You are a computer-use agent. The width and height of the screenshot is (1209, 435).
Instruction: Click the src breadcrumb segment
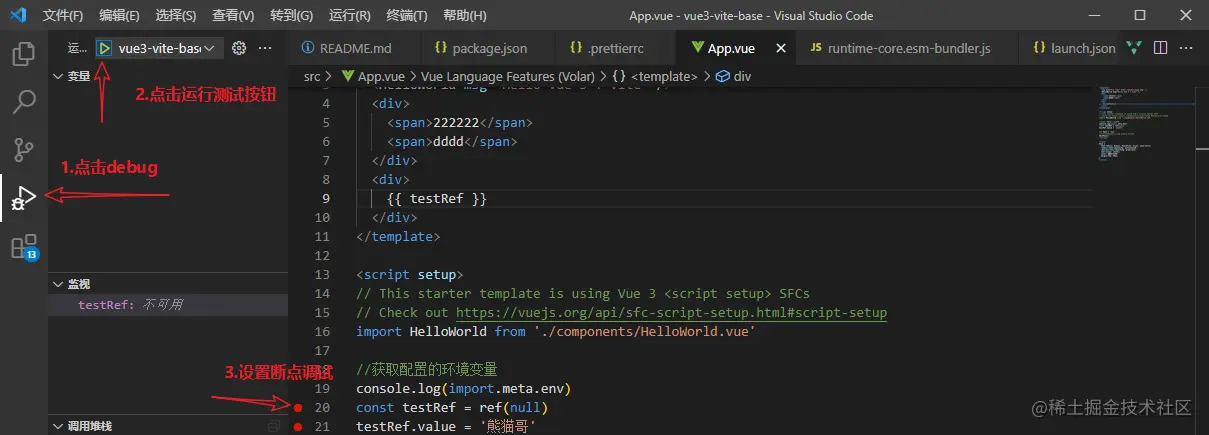click(312, 76)
